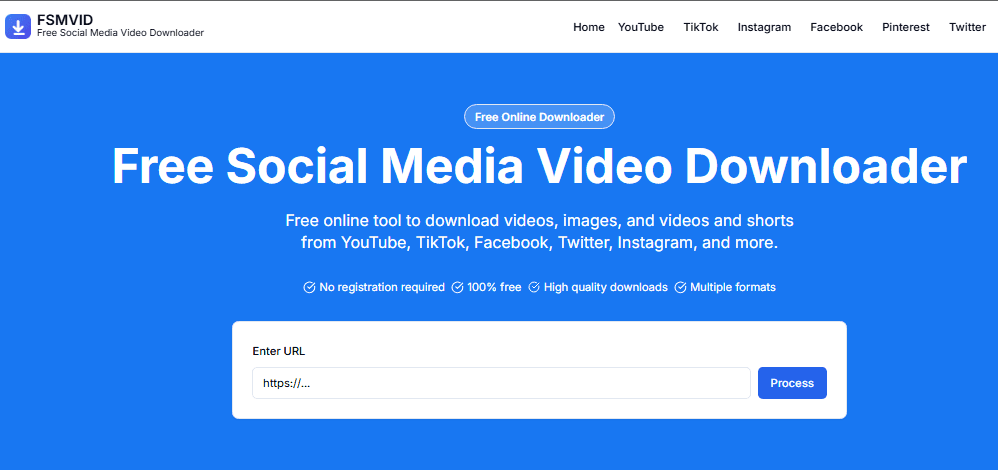
Task: Click the FSMVID download logo icon
Action: (x=18, y=27)
